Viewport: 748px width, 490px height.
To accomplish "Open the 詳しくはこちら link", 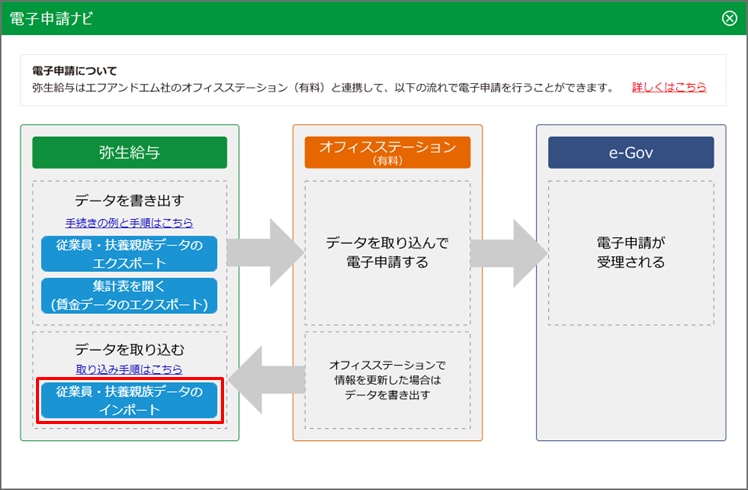I will [669, 87].
